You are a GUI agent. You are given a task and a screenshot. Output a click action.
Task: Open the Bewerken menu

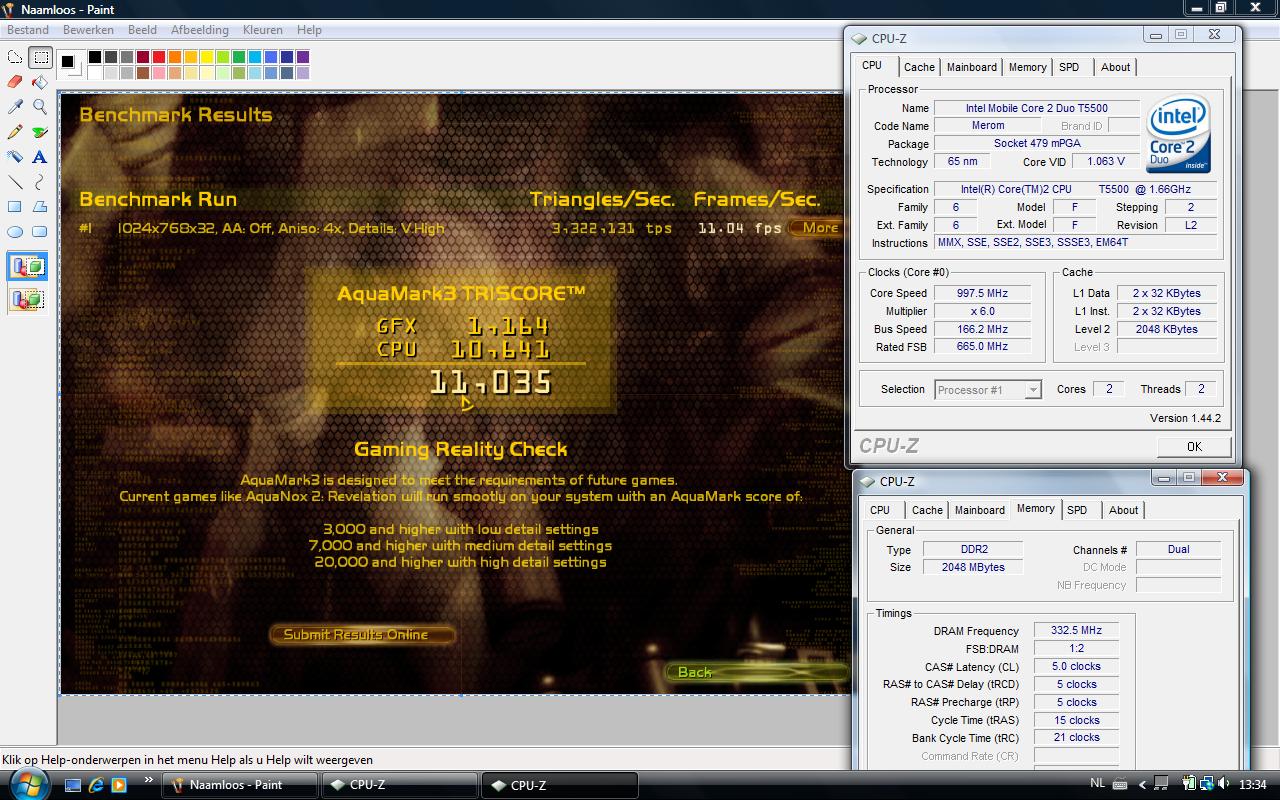[x=88, y=30]
